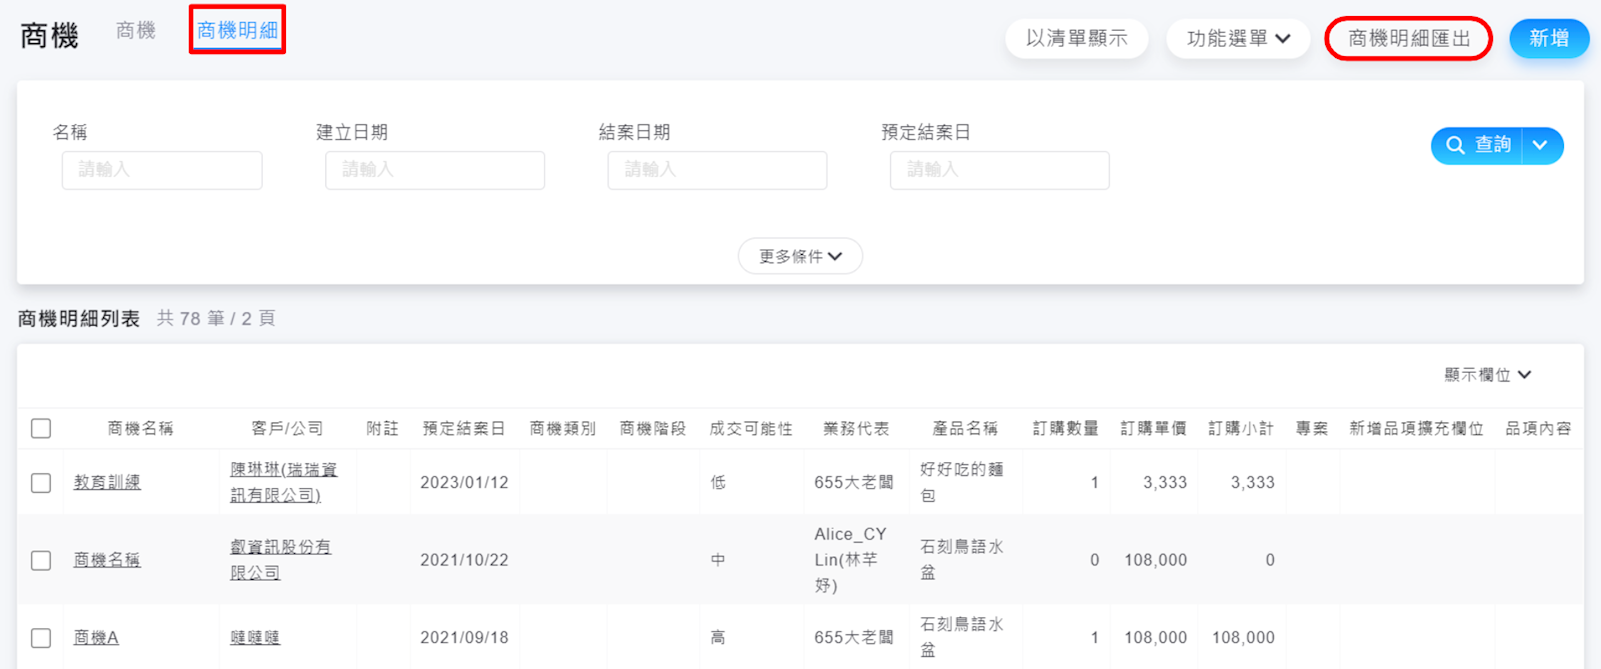The image size is (1601, 669).
Task: Open the 顯示欄位 column selector
Action: click(1487, 375)
